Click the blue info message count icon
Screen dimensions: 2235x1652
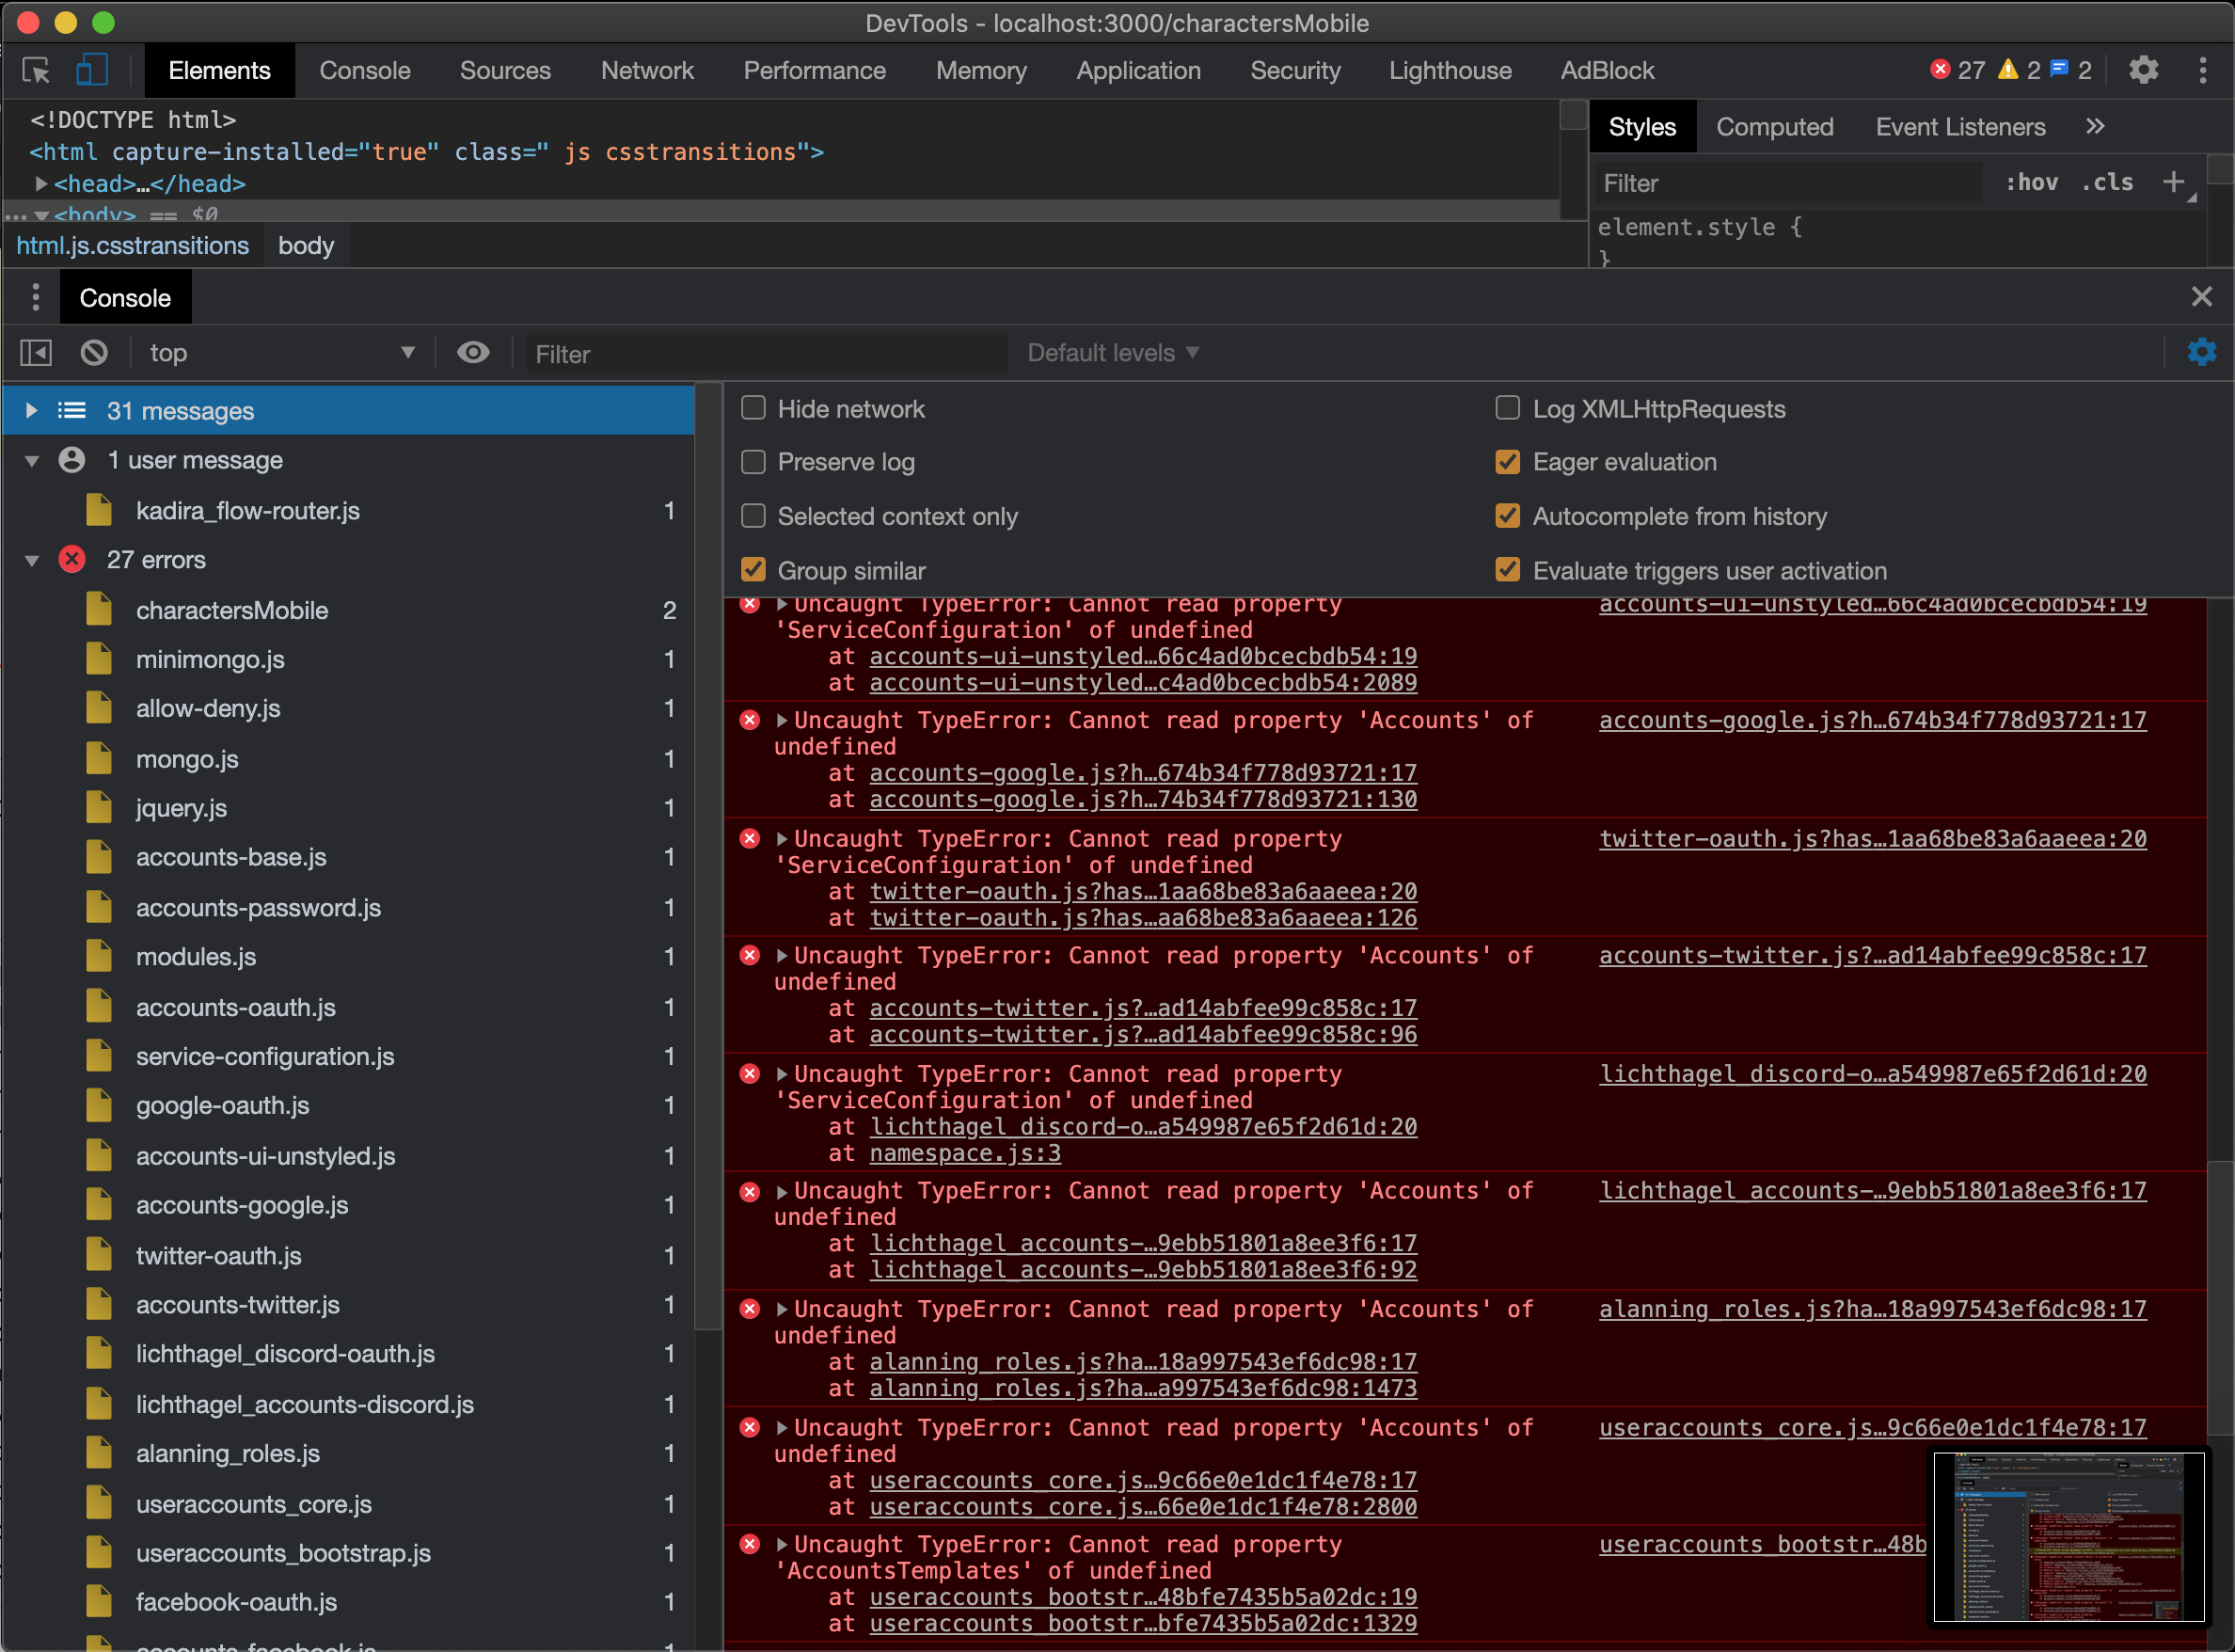(2059, 69)
